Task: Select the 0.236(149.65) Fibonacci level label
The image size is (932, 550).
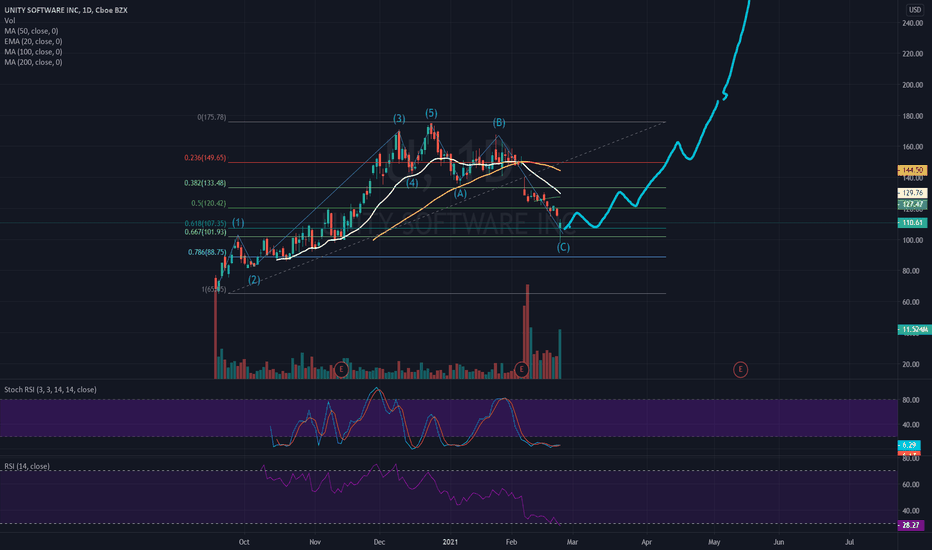Action: click(x=205, y=158)
